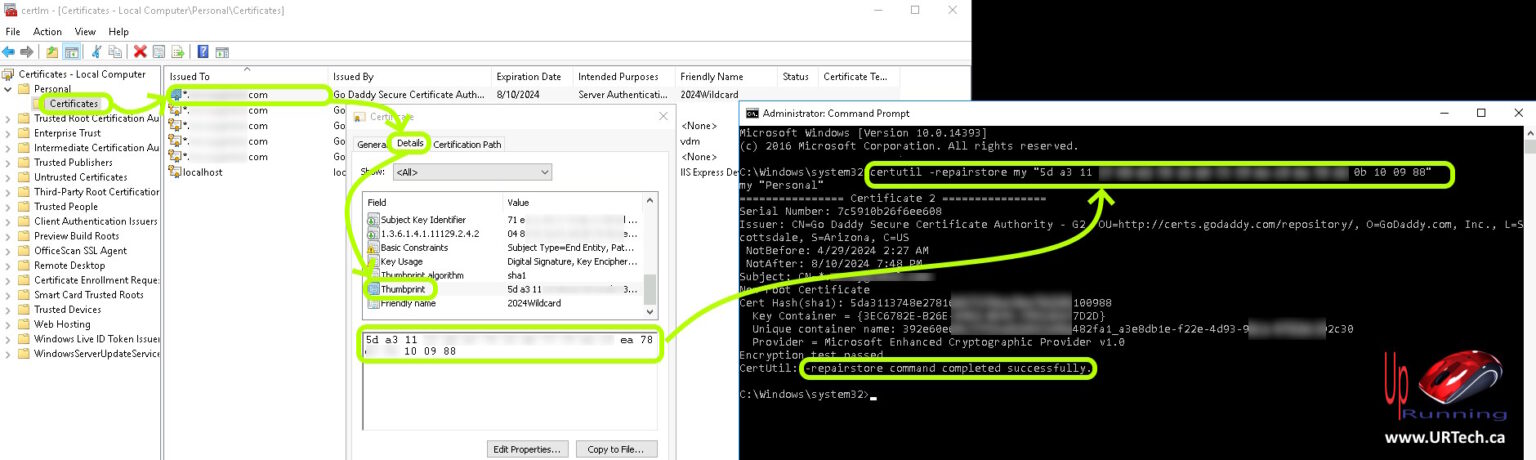The image size is (1536, 460).
Task: Select the localhost certificate entry
Action: pyautogui.click(x=201, y=172)
